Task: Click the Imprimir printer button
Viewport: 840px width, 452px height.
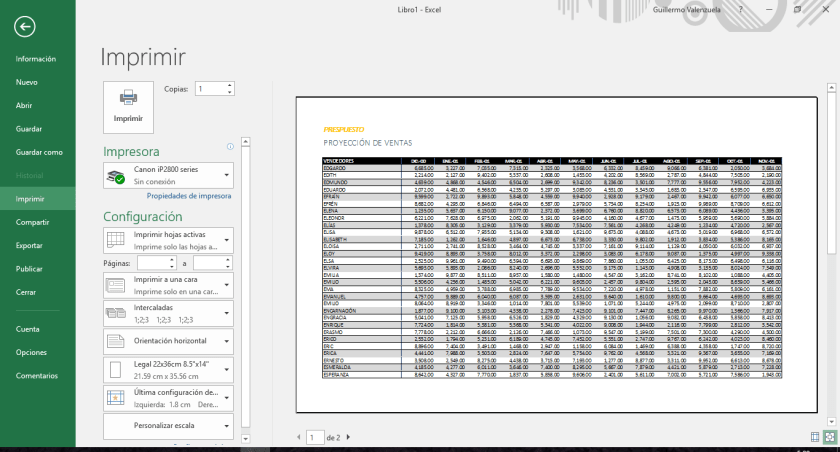Action: [128, 105]
